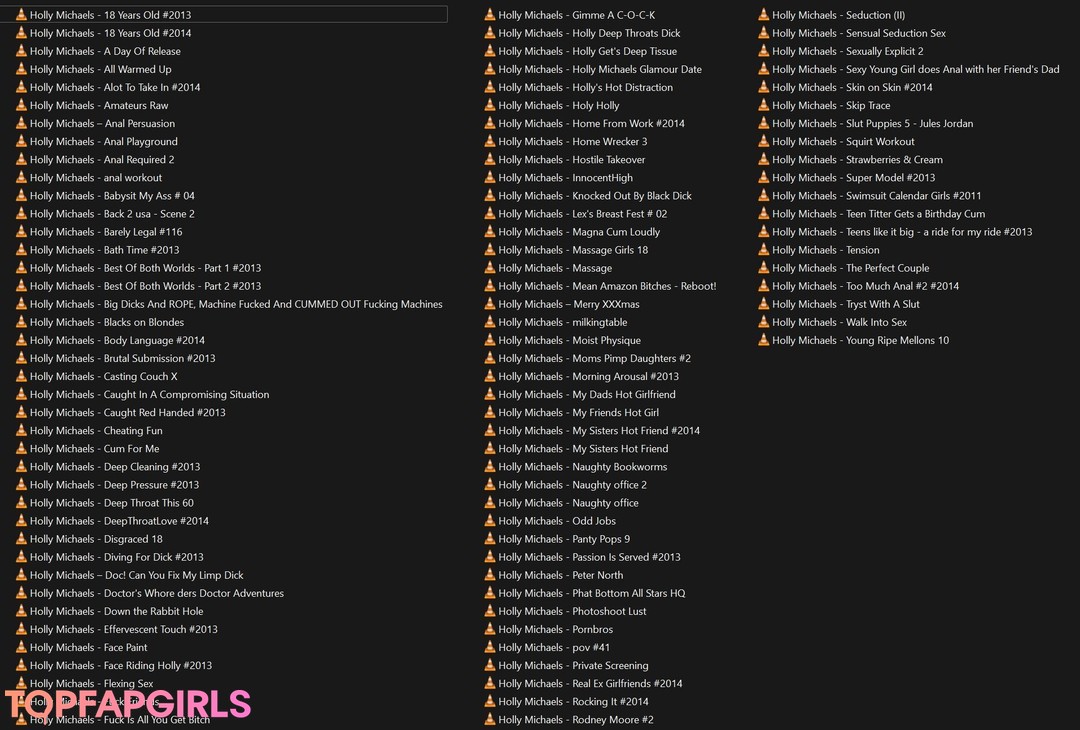This screenshot has height=730, width=1080.
Task: Click file name 'Moist Physique'
Action: pyautogui.click(x=570, y=340)
